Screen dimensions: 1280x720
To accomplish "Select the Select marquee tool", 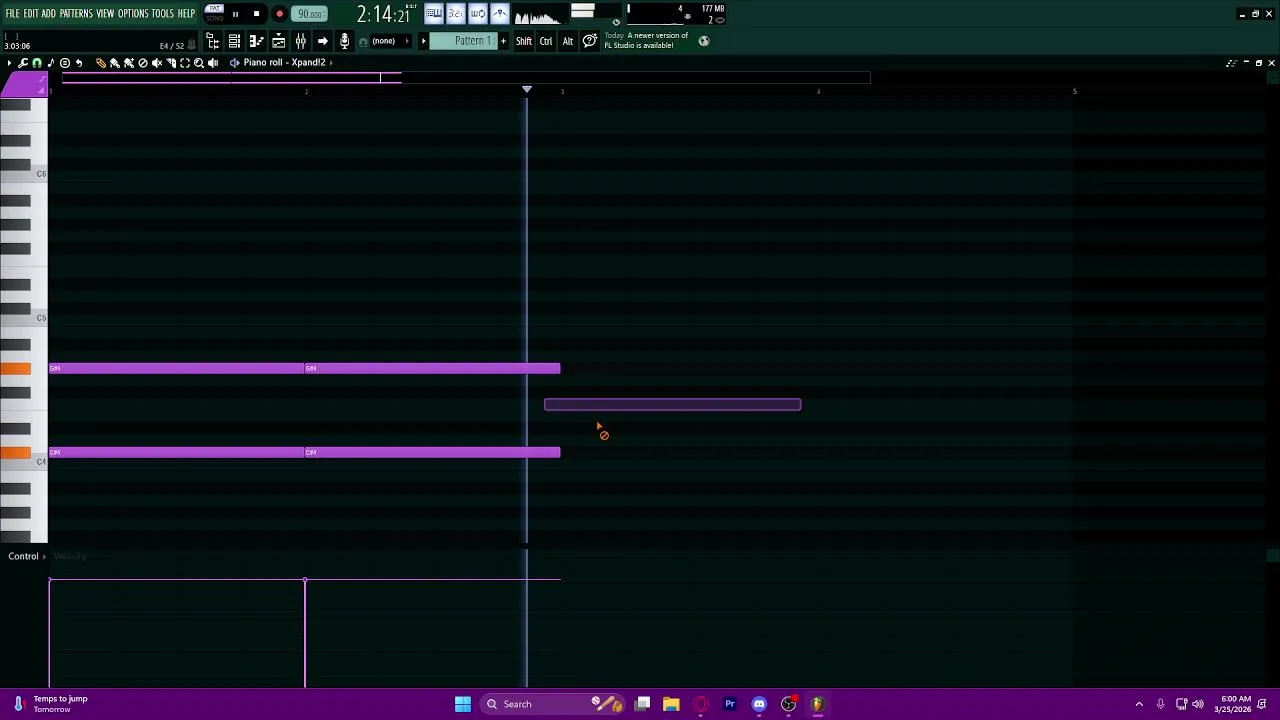I will pyautogui.click(x=185, y=63).
